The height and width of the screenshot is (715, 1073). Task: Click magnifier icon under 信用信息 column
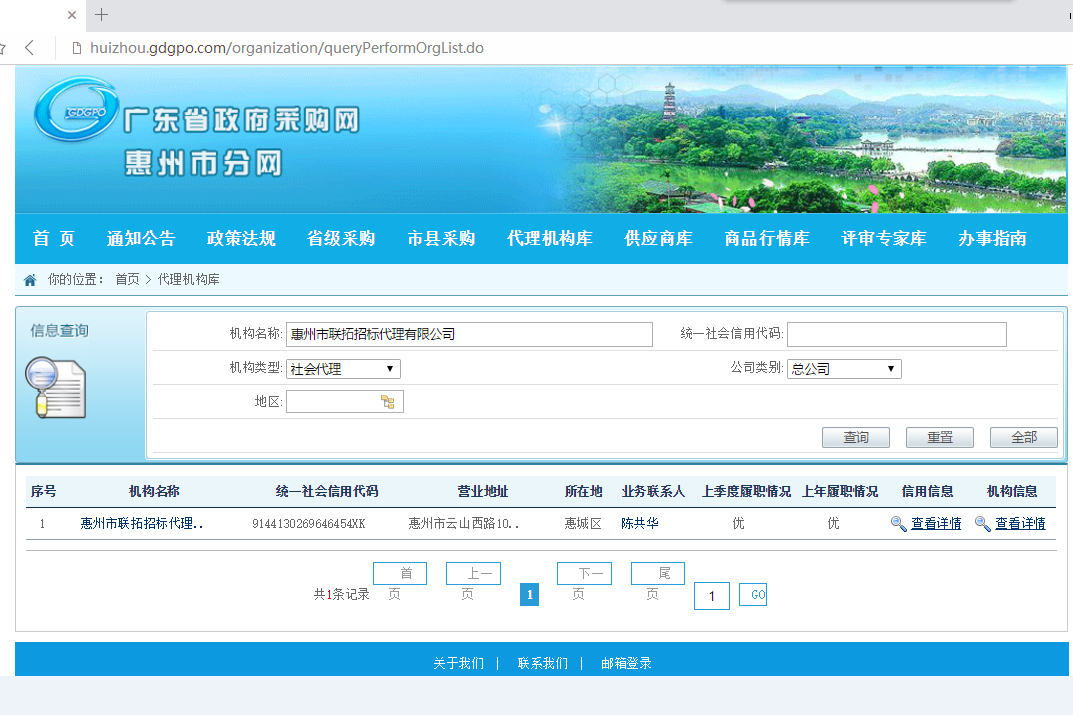pos(898,523)
